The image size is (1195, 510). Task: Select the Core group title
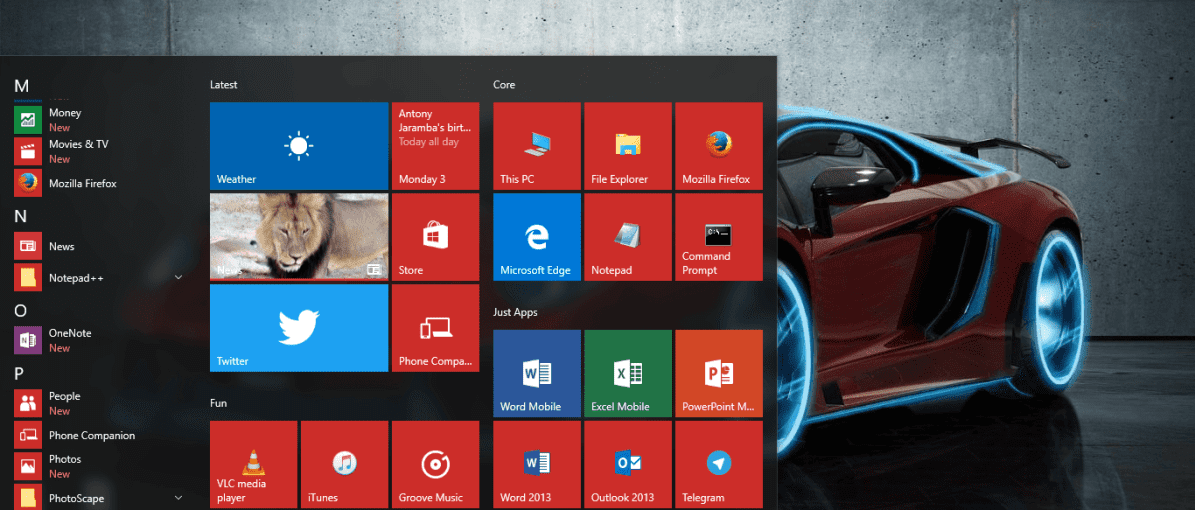(504, 85)
